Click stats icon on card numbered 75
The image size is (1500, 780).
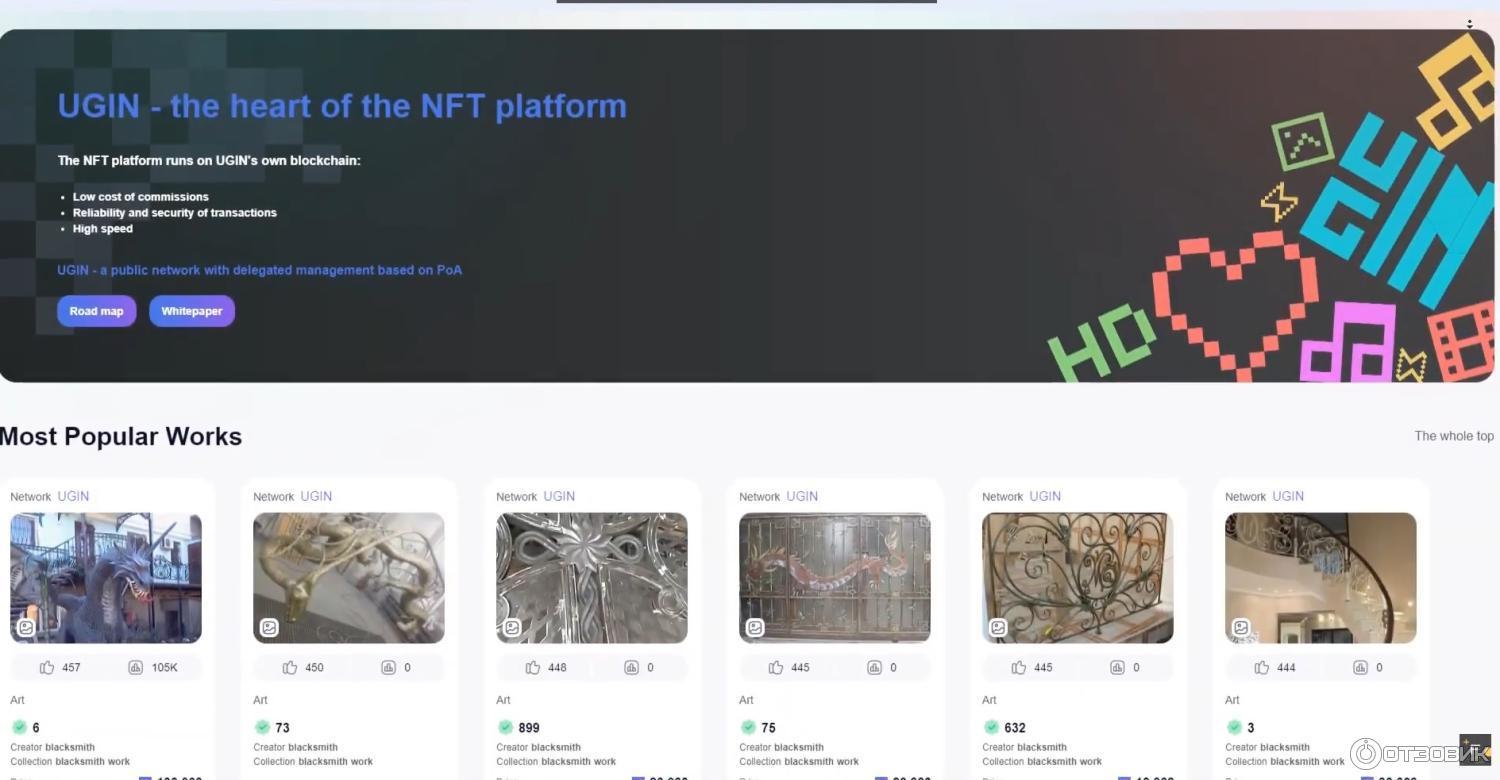pyautogui.click(x=875, y=667)
